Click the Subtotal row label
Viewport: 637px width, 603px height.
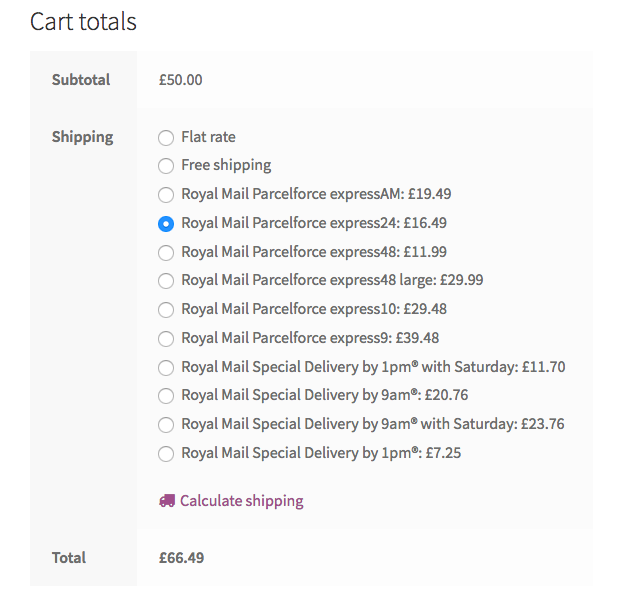81,80
